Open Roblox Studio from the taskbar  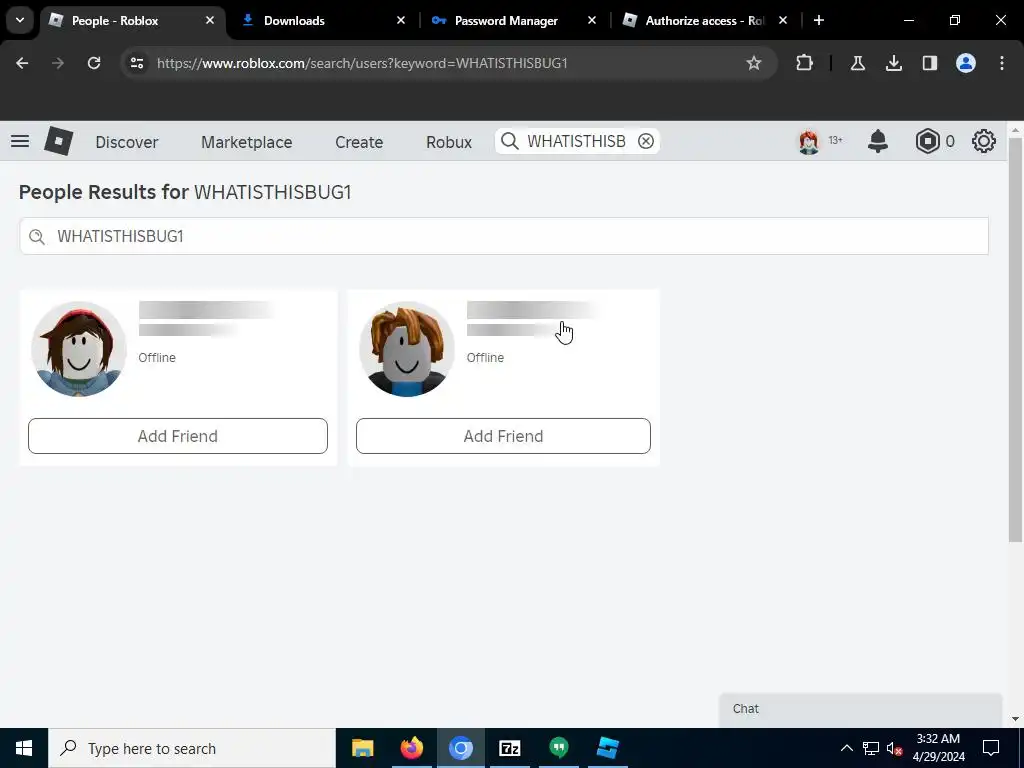(x=607, y=748)
